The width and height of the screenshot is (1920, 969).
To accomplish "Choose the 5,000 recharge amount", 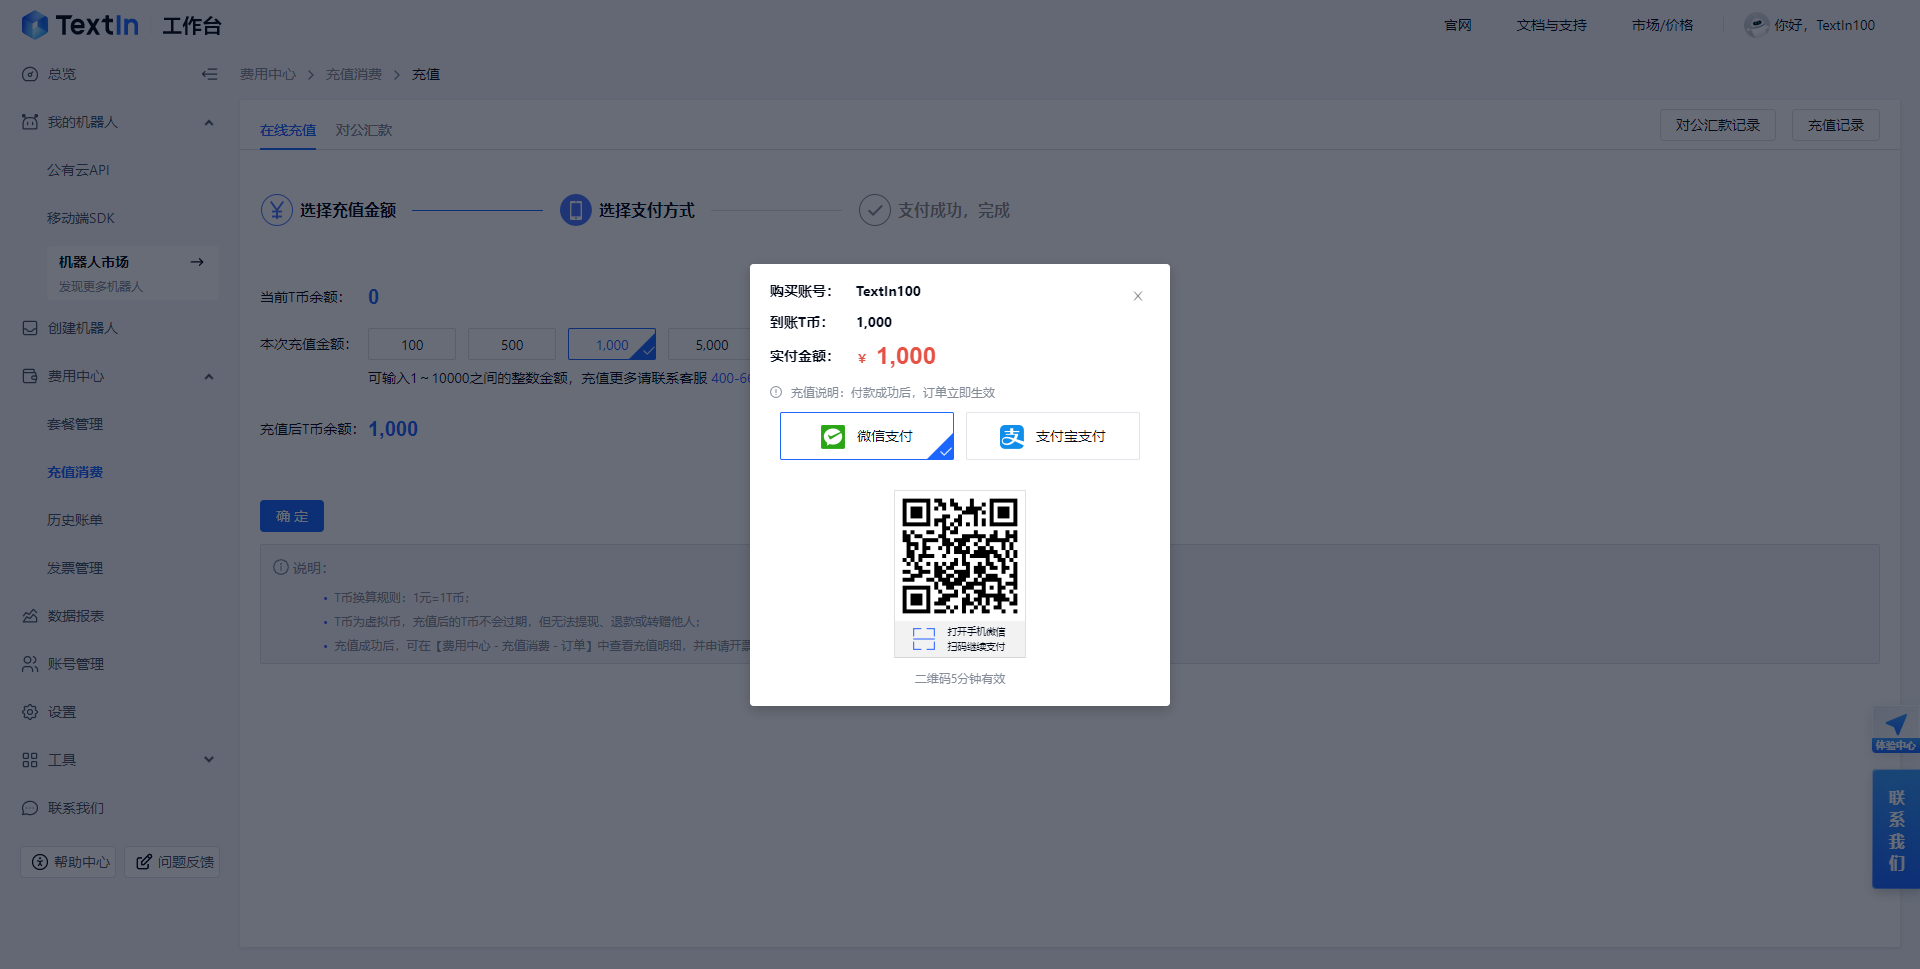I will pos(709,344).
